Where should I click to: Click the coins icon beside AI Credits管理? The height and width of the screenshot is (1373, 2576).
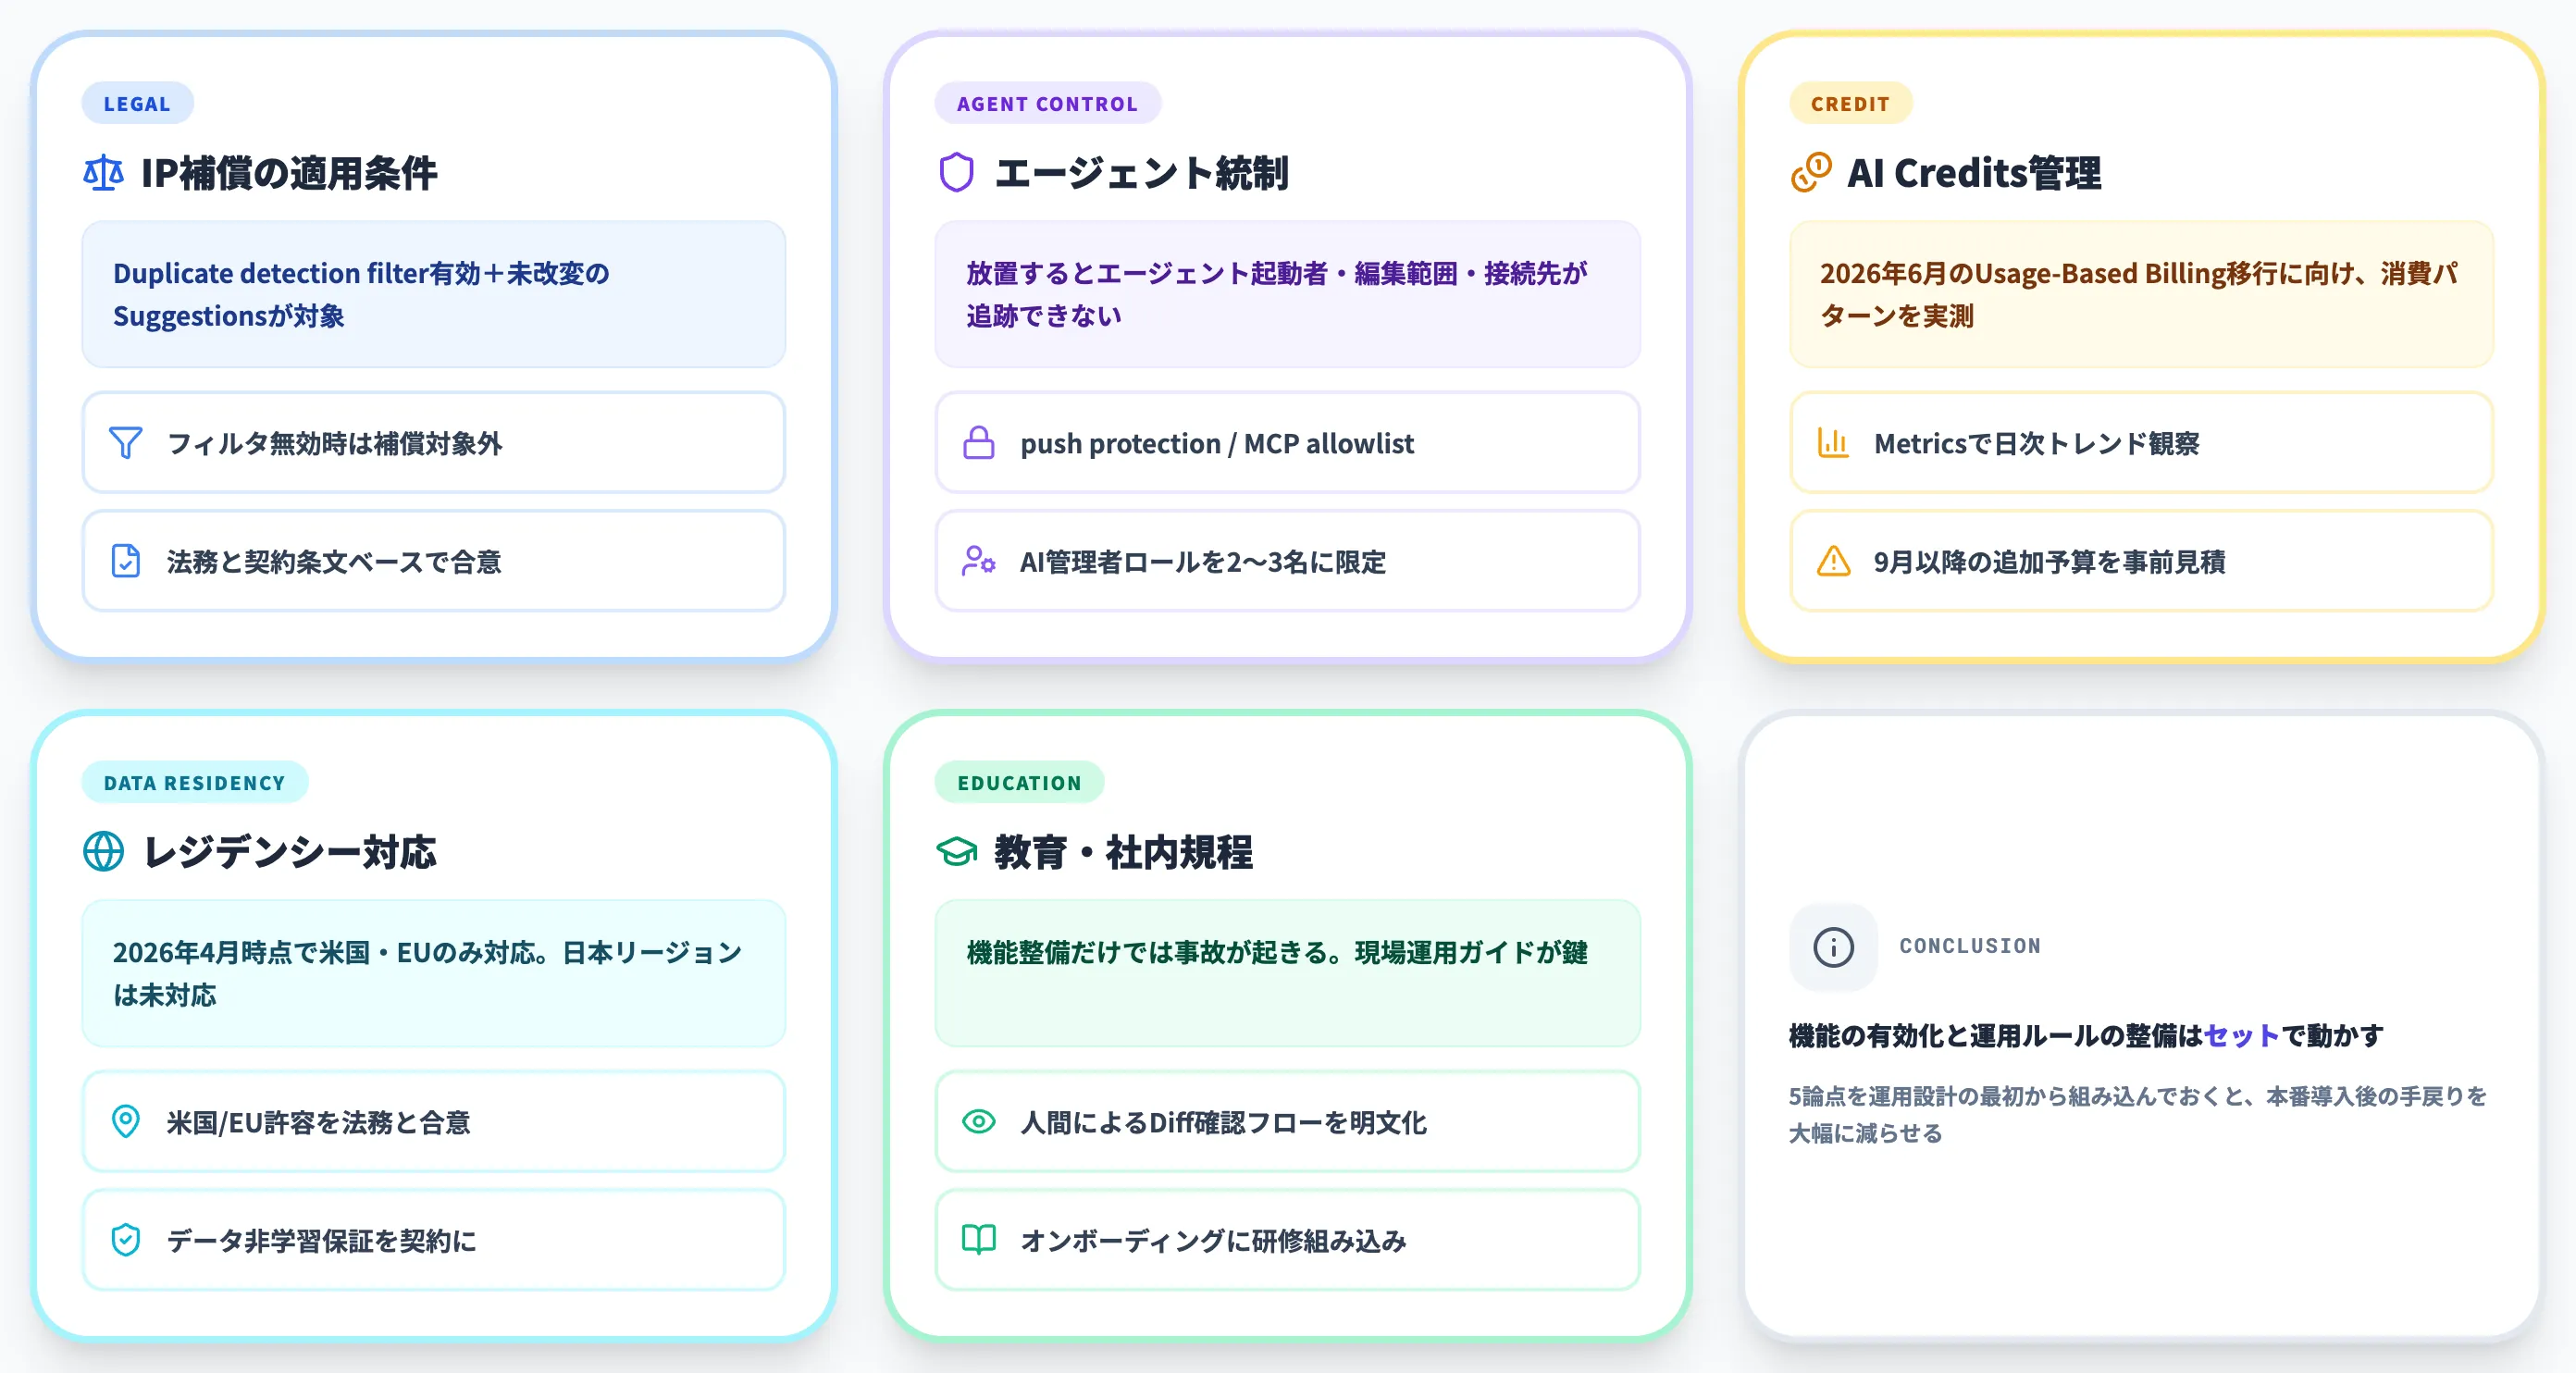(1811, 173)
